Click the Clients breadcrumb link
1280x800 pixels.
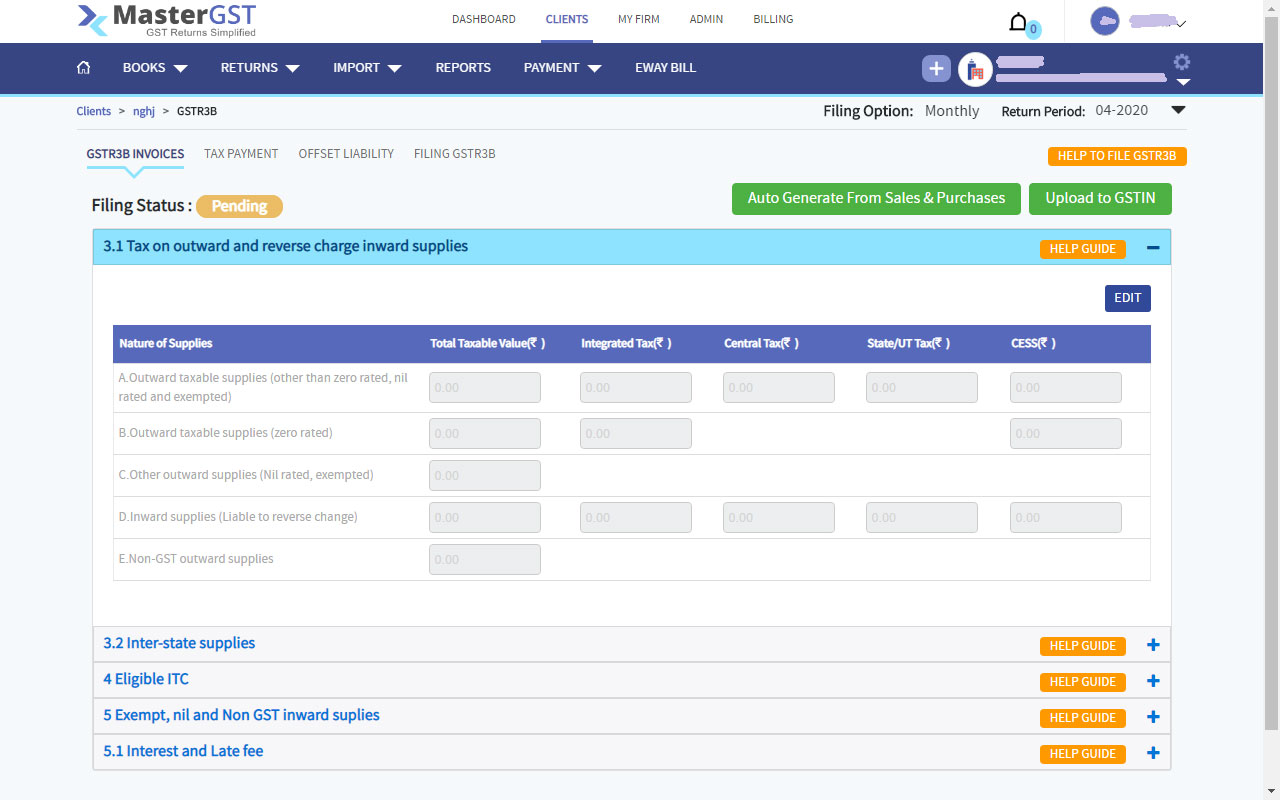94,111
